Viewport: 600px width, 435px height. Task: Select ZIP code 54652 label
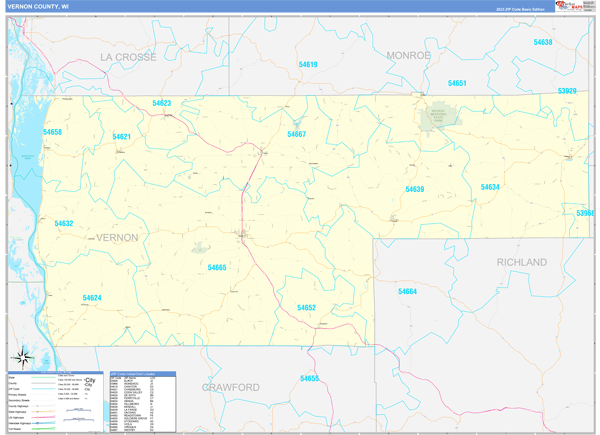point(307,308)
